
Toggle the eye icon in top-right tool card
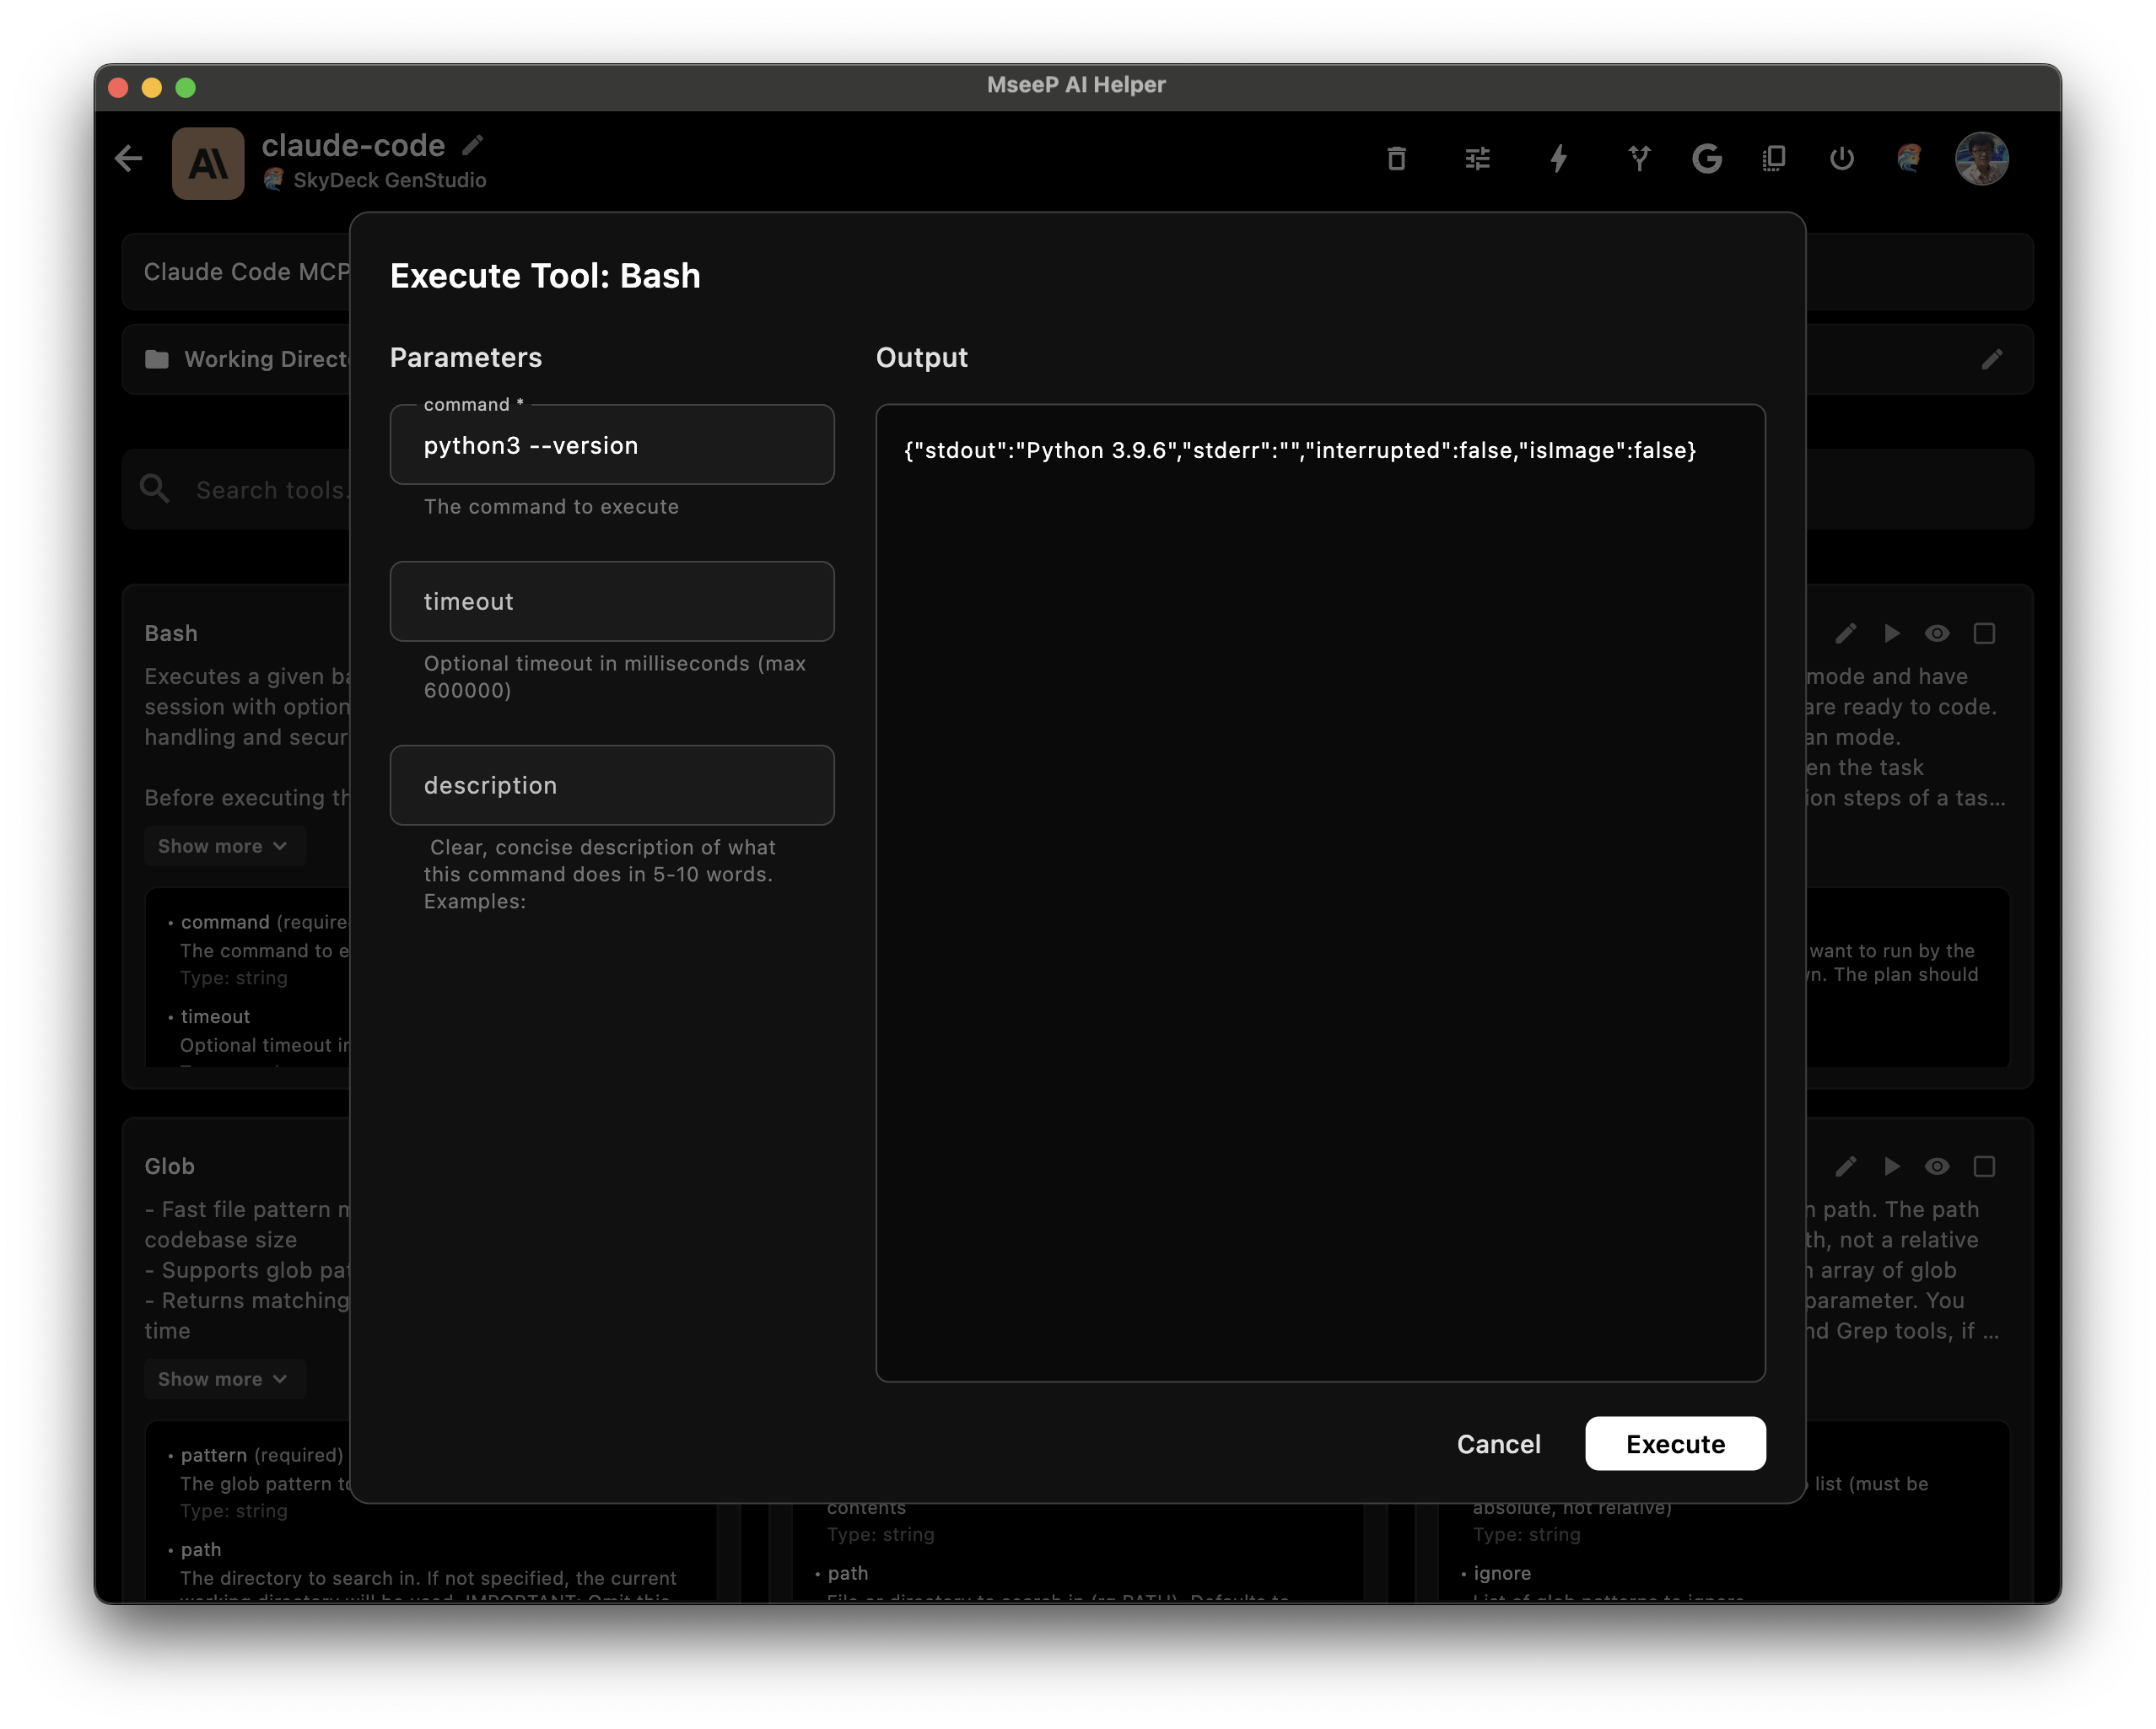[x=1937, y=633]
